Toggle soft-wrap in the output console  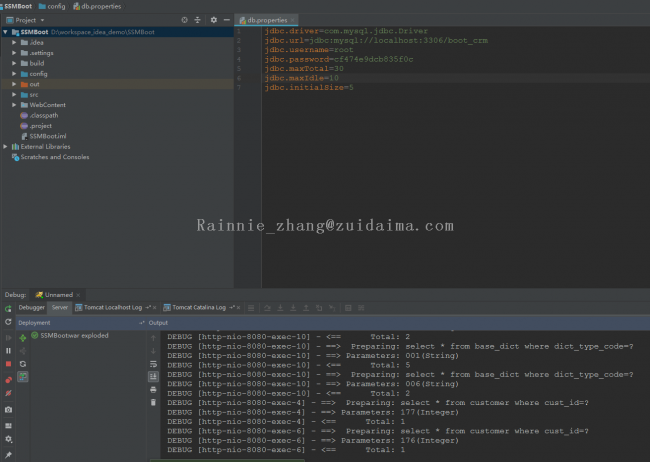(x=153, y=363)
